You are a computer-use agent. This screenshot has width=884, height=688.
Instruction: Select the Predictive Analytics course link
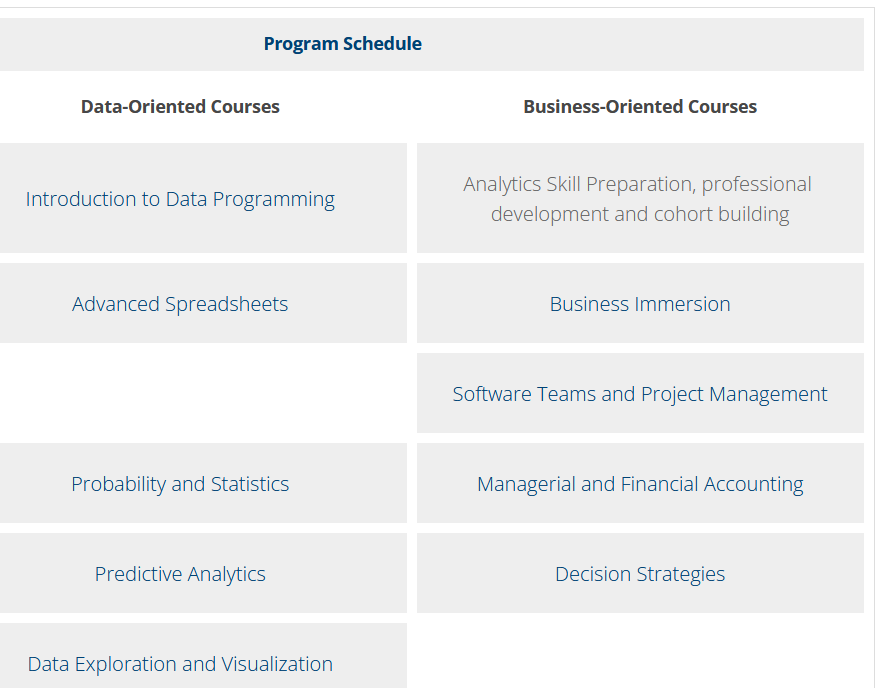180,574
